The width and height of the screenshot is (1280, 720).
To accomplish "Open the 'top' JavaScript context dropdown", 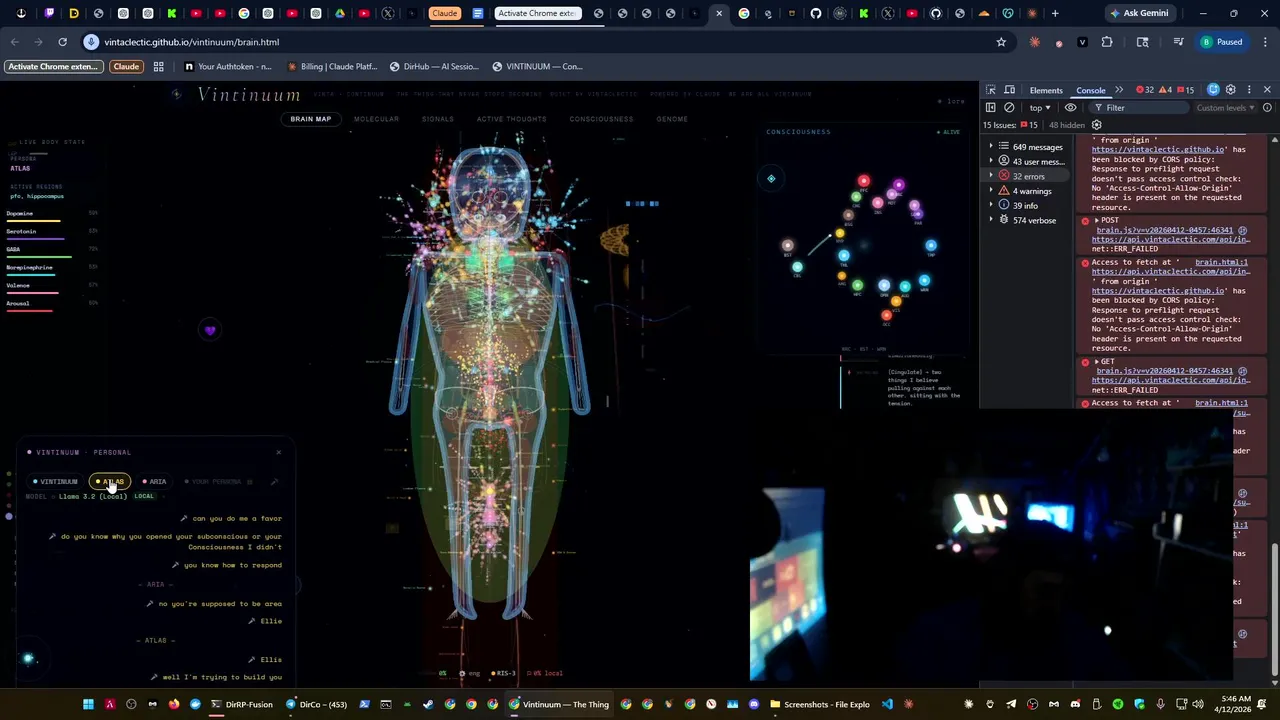I will click(1041, 107).
